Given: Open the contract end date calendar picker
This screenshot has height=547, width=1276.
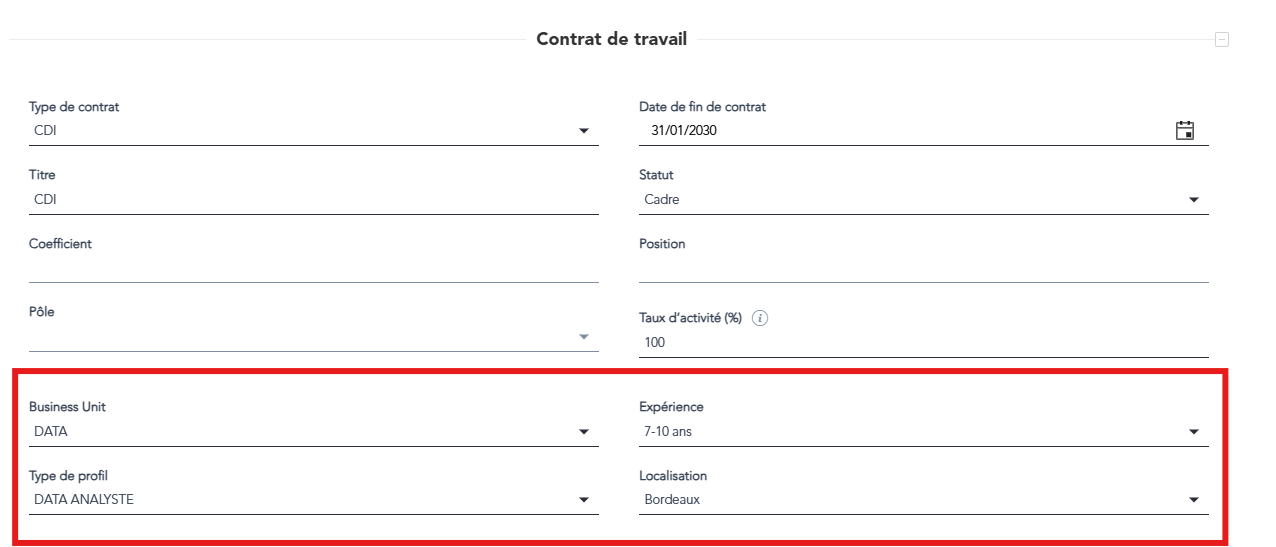Looking at the screenshot, I should [1185, 130].
